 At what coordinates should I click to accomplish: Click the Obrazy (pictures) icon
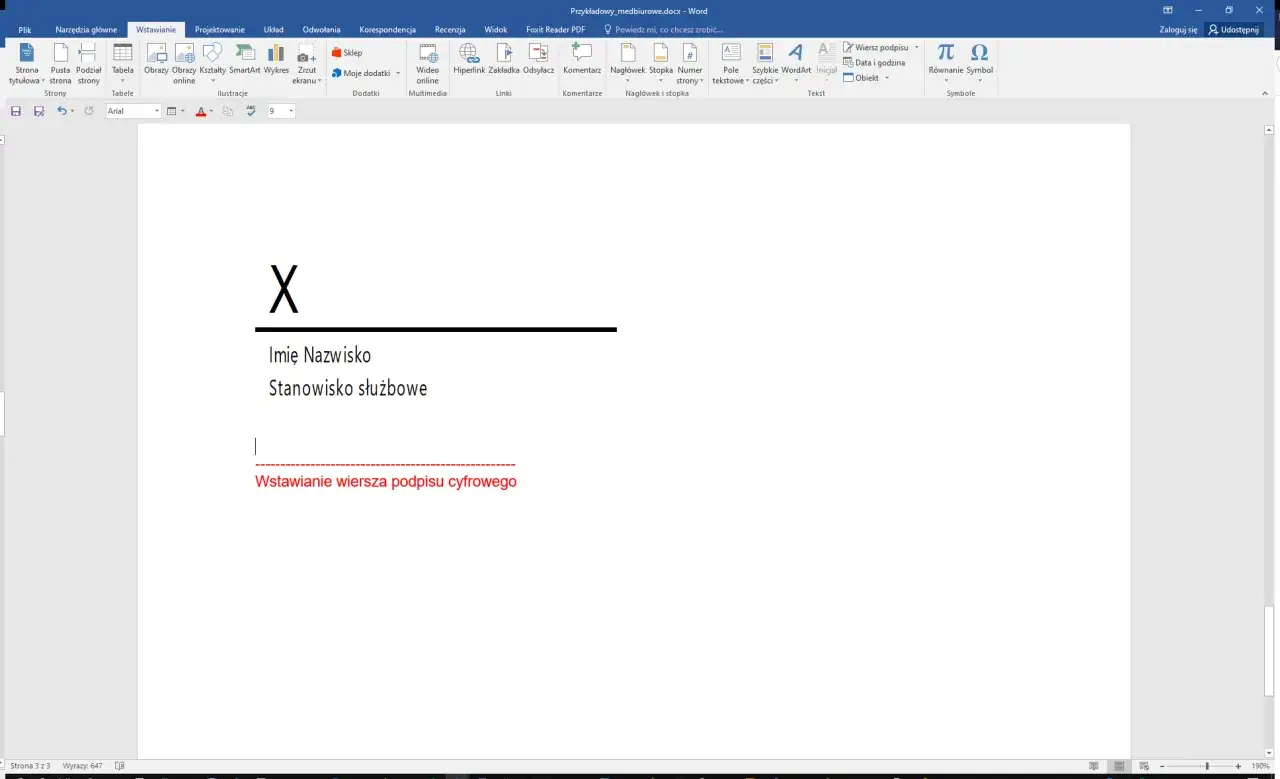(156, 60)
